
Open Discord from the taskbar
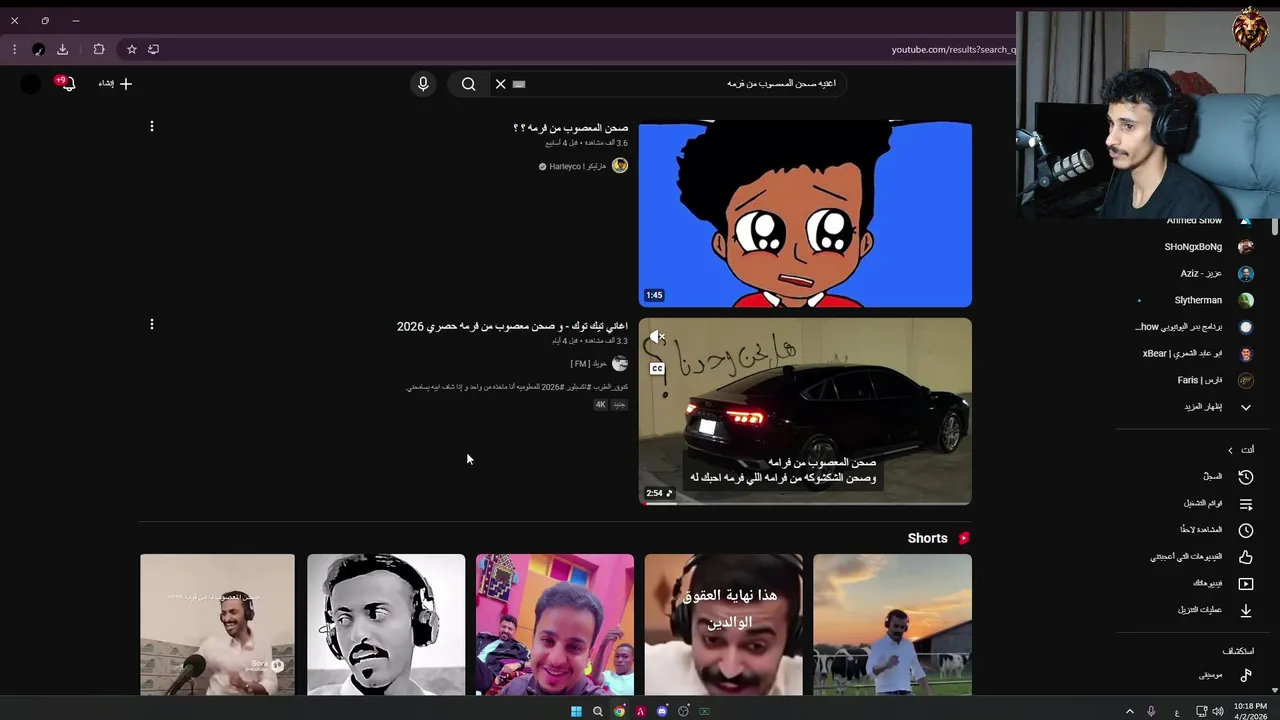tap(662, 711)
